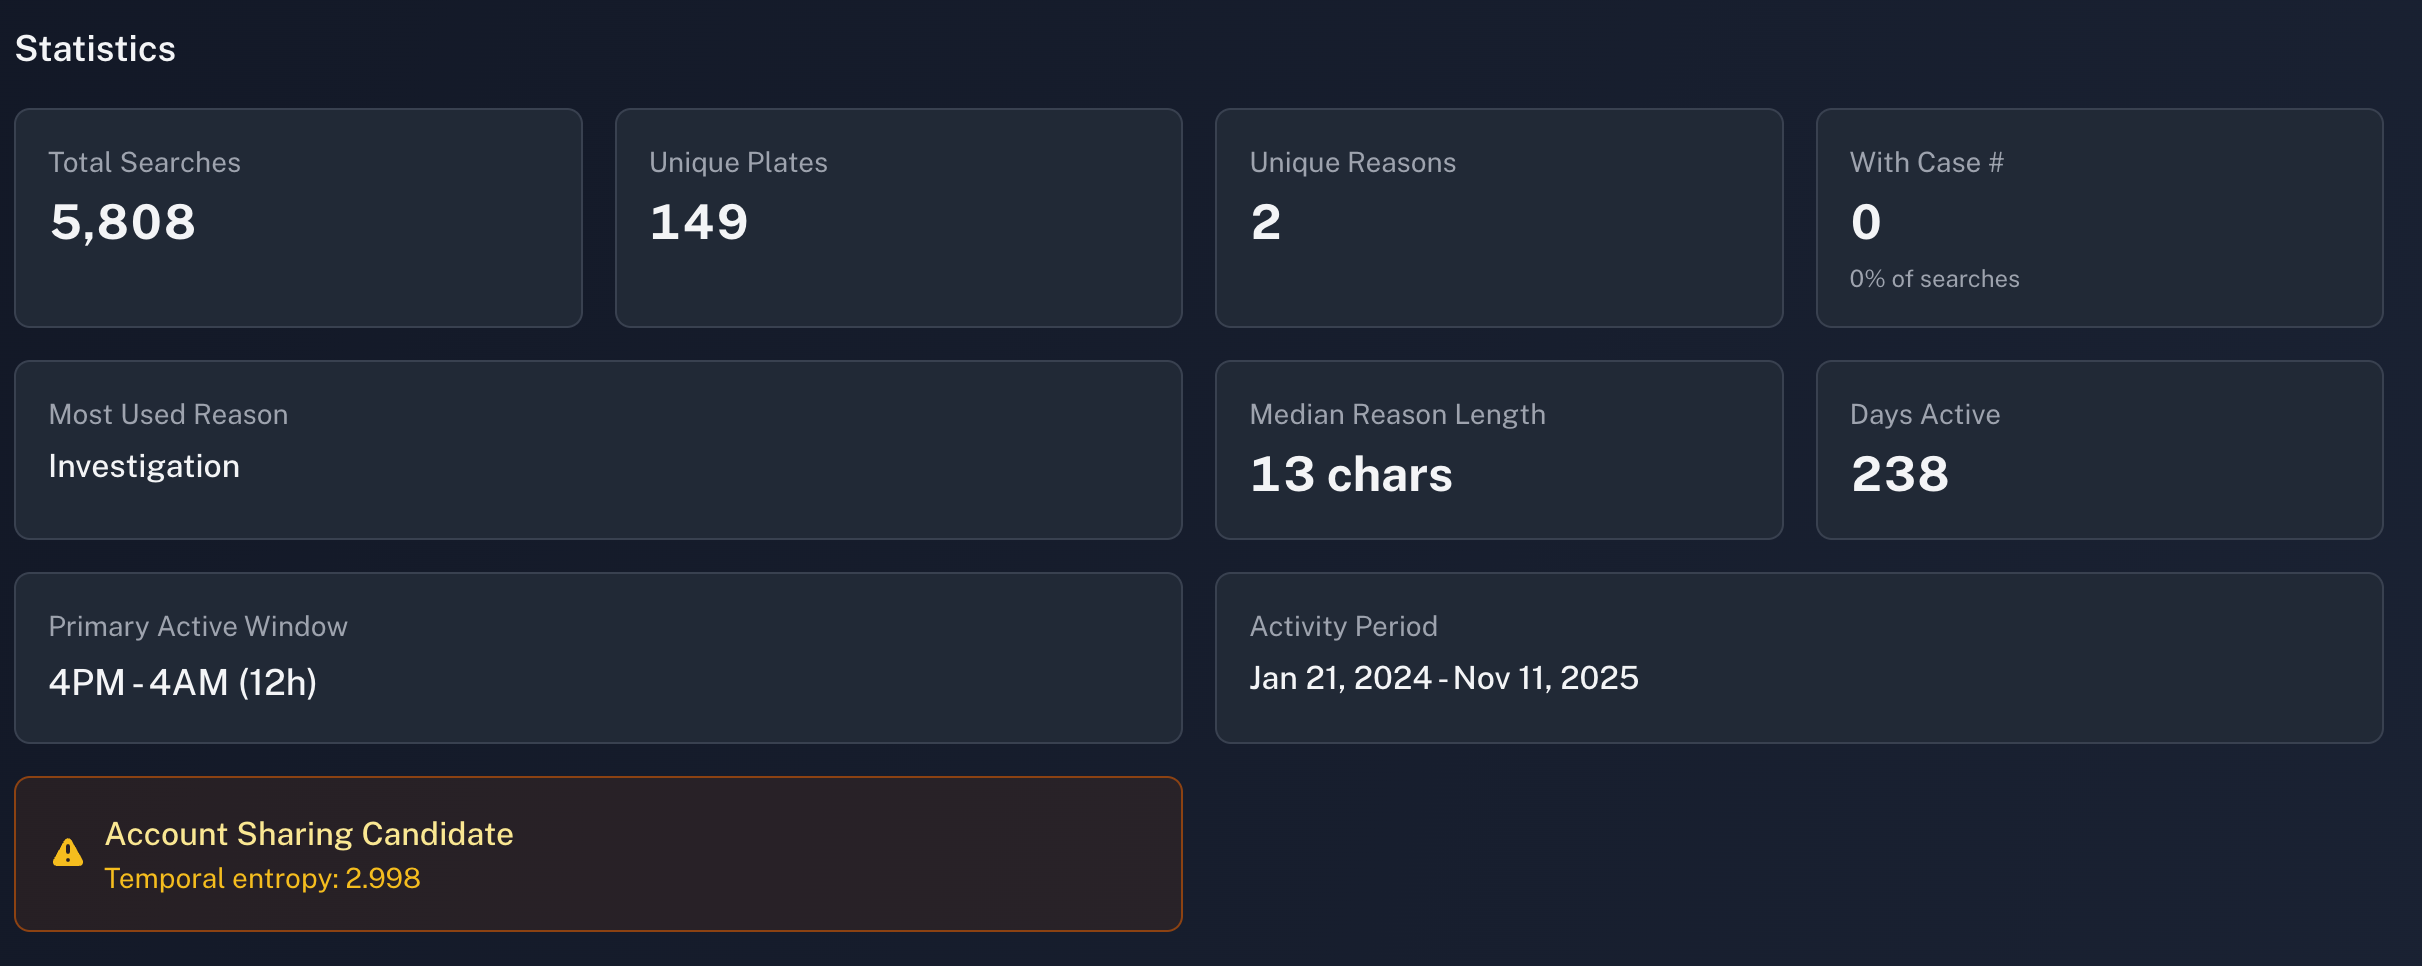Click the Statistics section heading

[95, 49]
